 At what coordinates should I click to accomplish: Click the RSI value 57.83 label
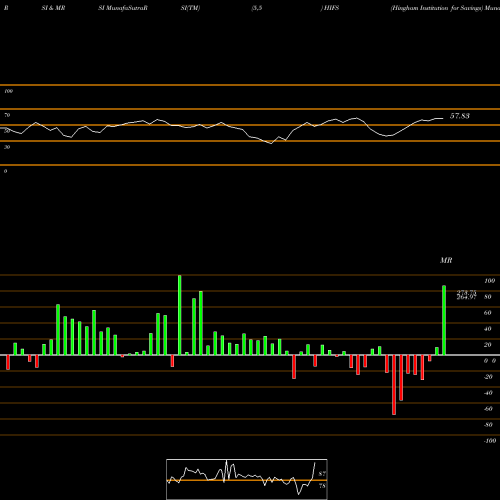(x=460, y=116)
